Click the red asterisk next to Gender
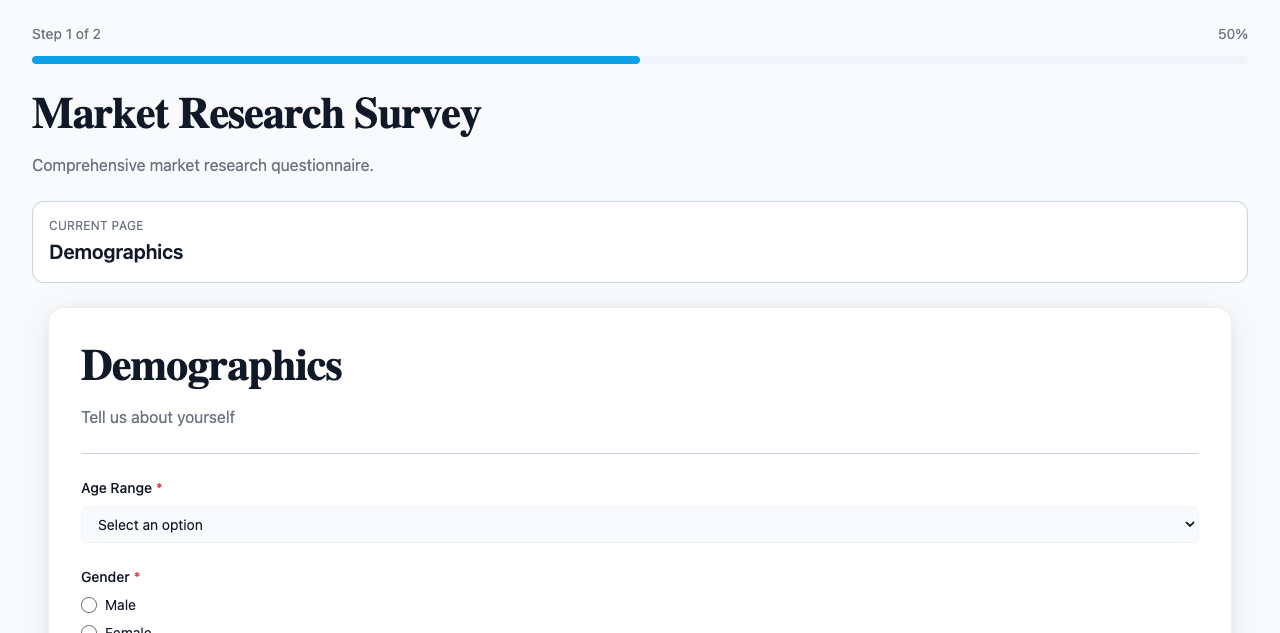 click(x=137, y=577)
